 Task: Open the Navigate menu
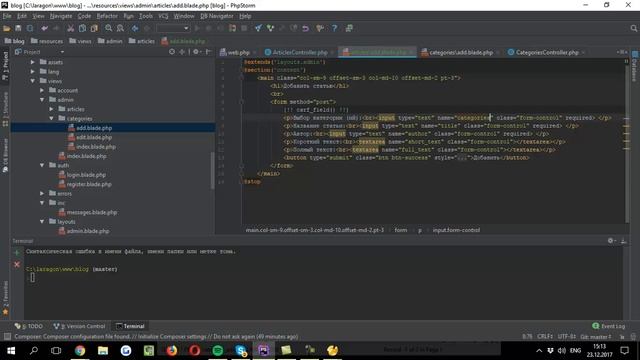[x=61, y=16]
